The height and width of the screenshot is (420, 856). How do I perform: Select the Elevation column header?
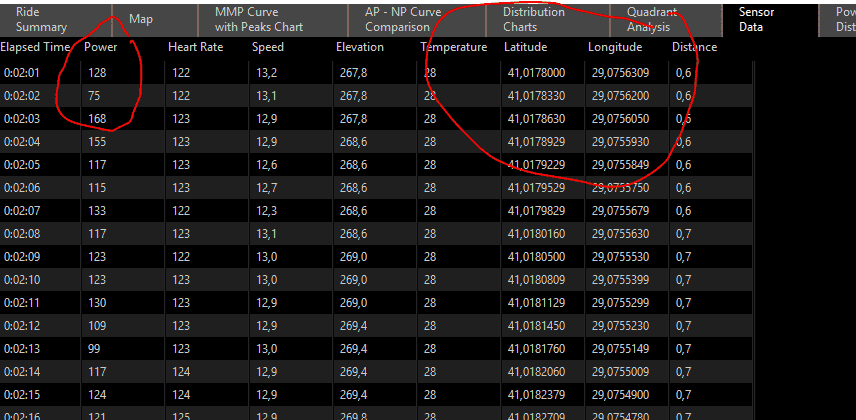[359, 48]
